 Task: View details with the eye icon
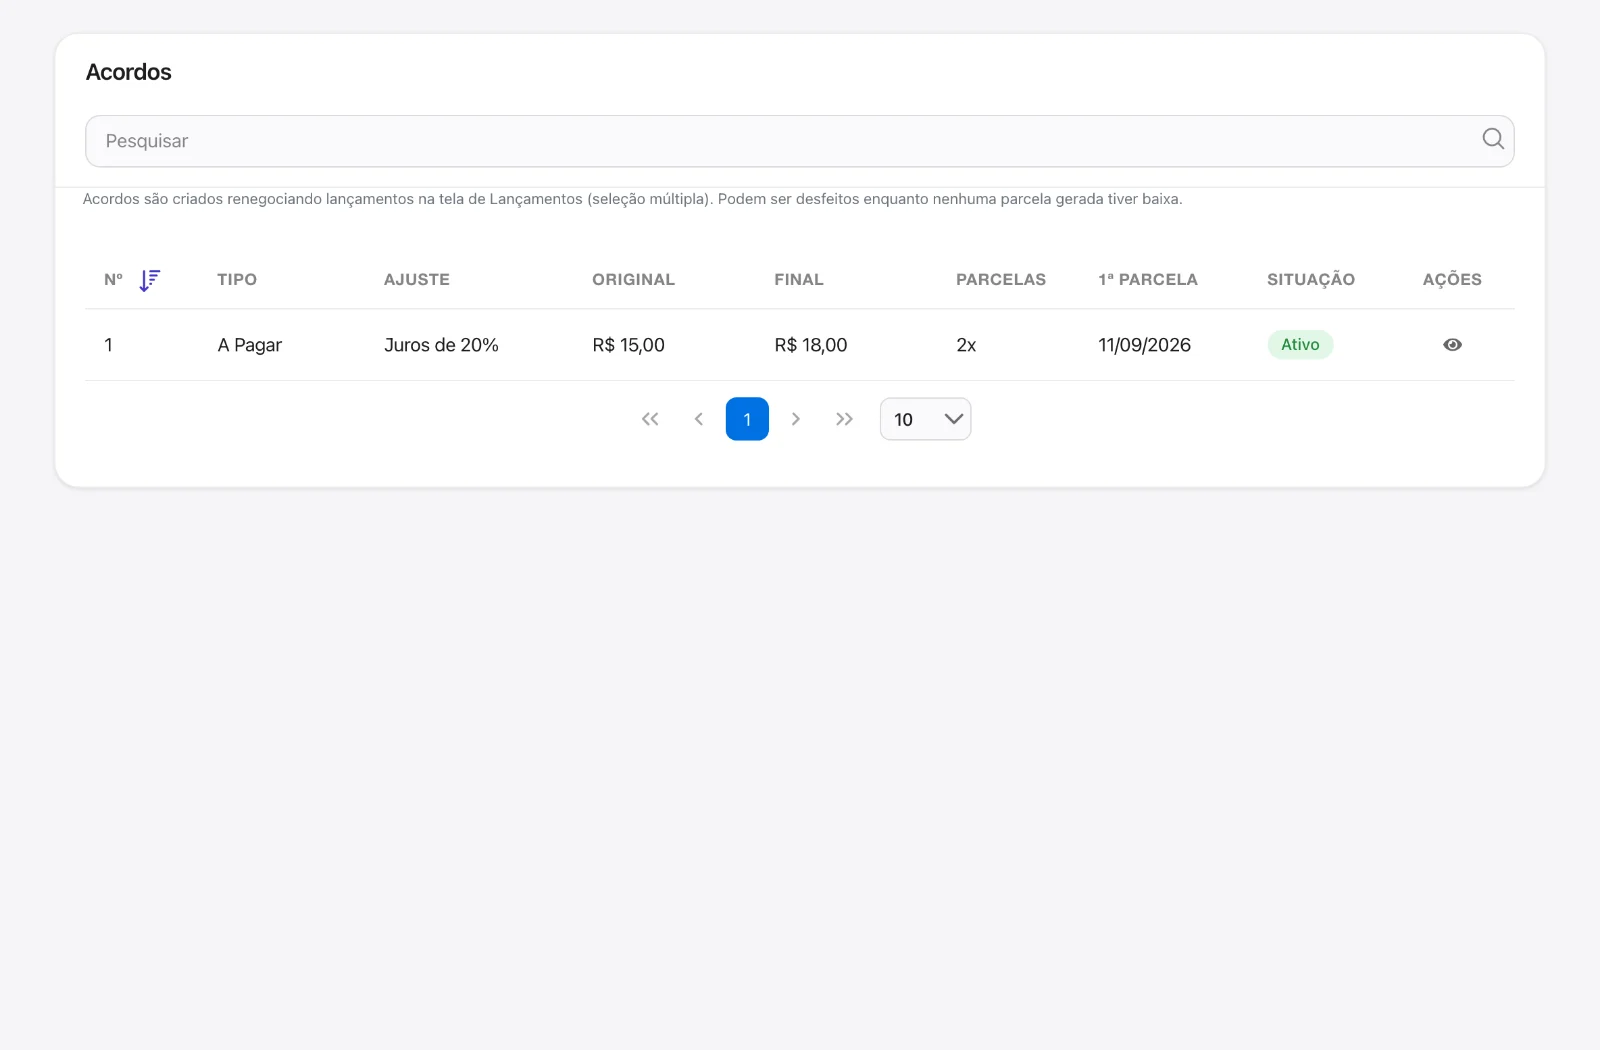tap(1453, 345)
